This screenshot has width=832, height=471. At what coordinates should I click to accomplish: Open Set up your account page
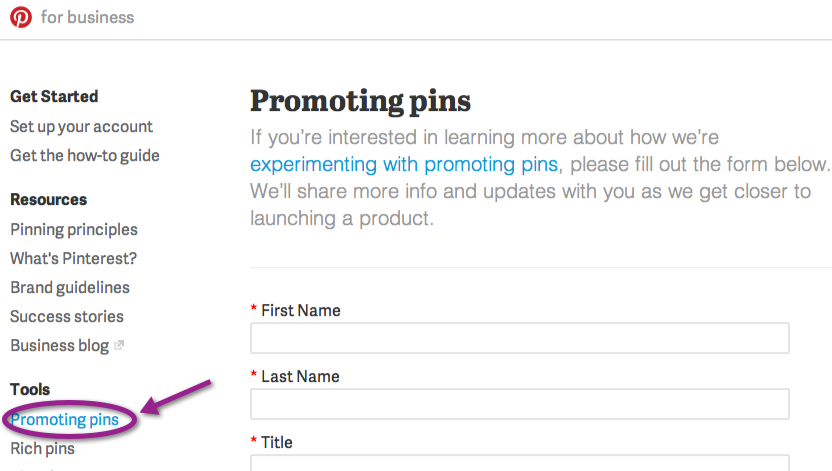coord(81,127)
